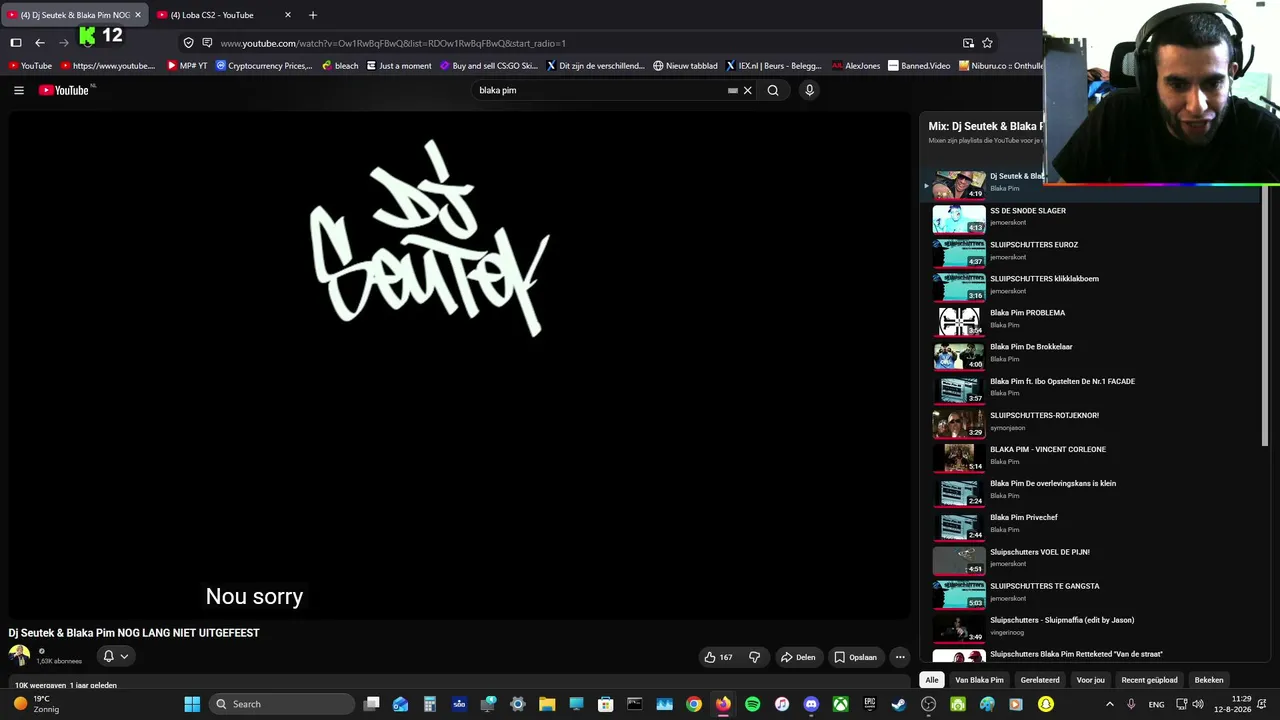Open the 'Banned.Video' bookmark
This screenshot has width=1280, height=720.
919,66
